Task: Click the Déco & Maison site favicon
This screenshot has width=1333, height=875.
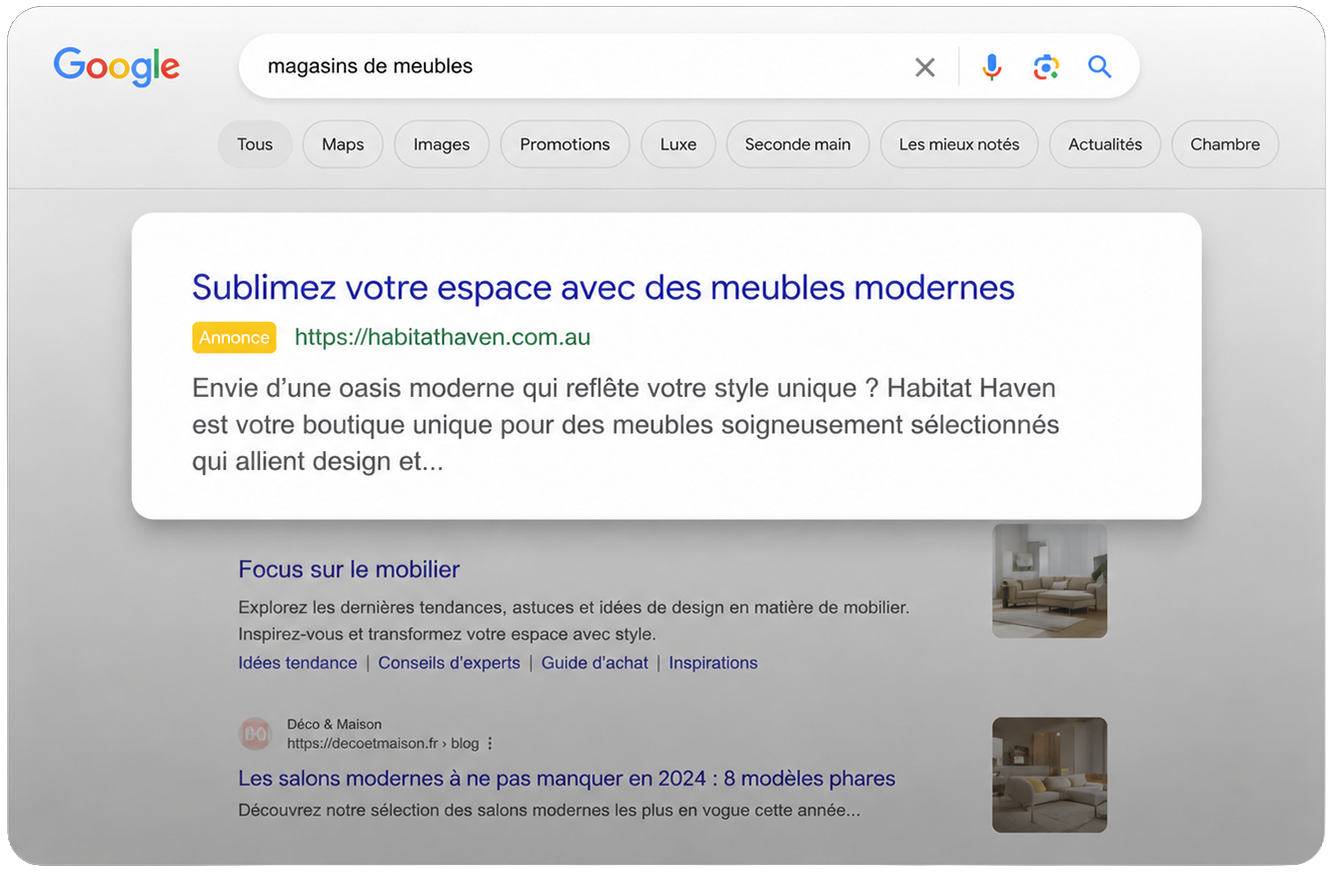Action: tap(255, 734)
